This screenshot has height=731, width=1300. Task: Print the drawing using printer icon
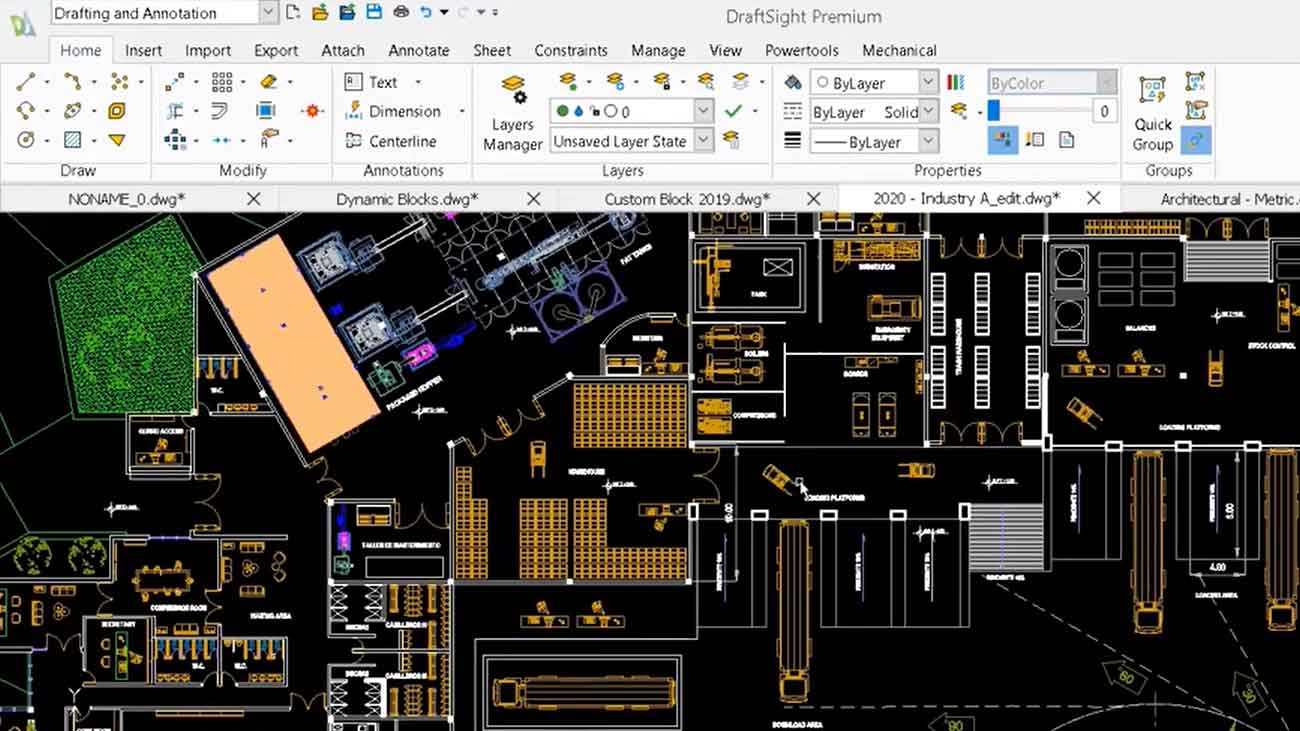401,13
